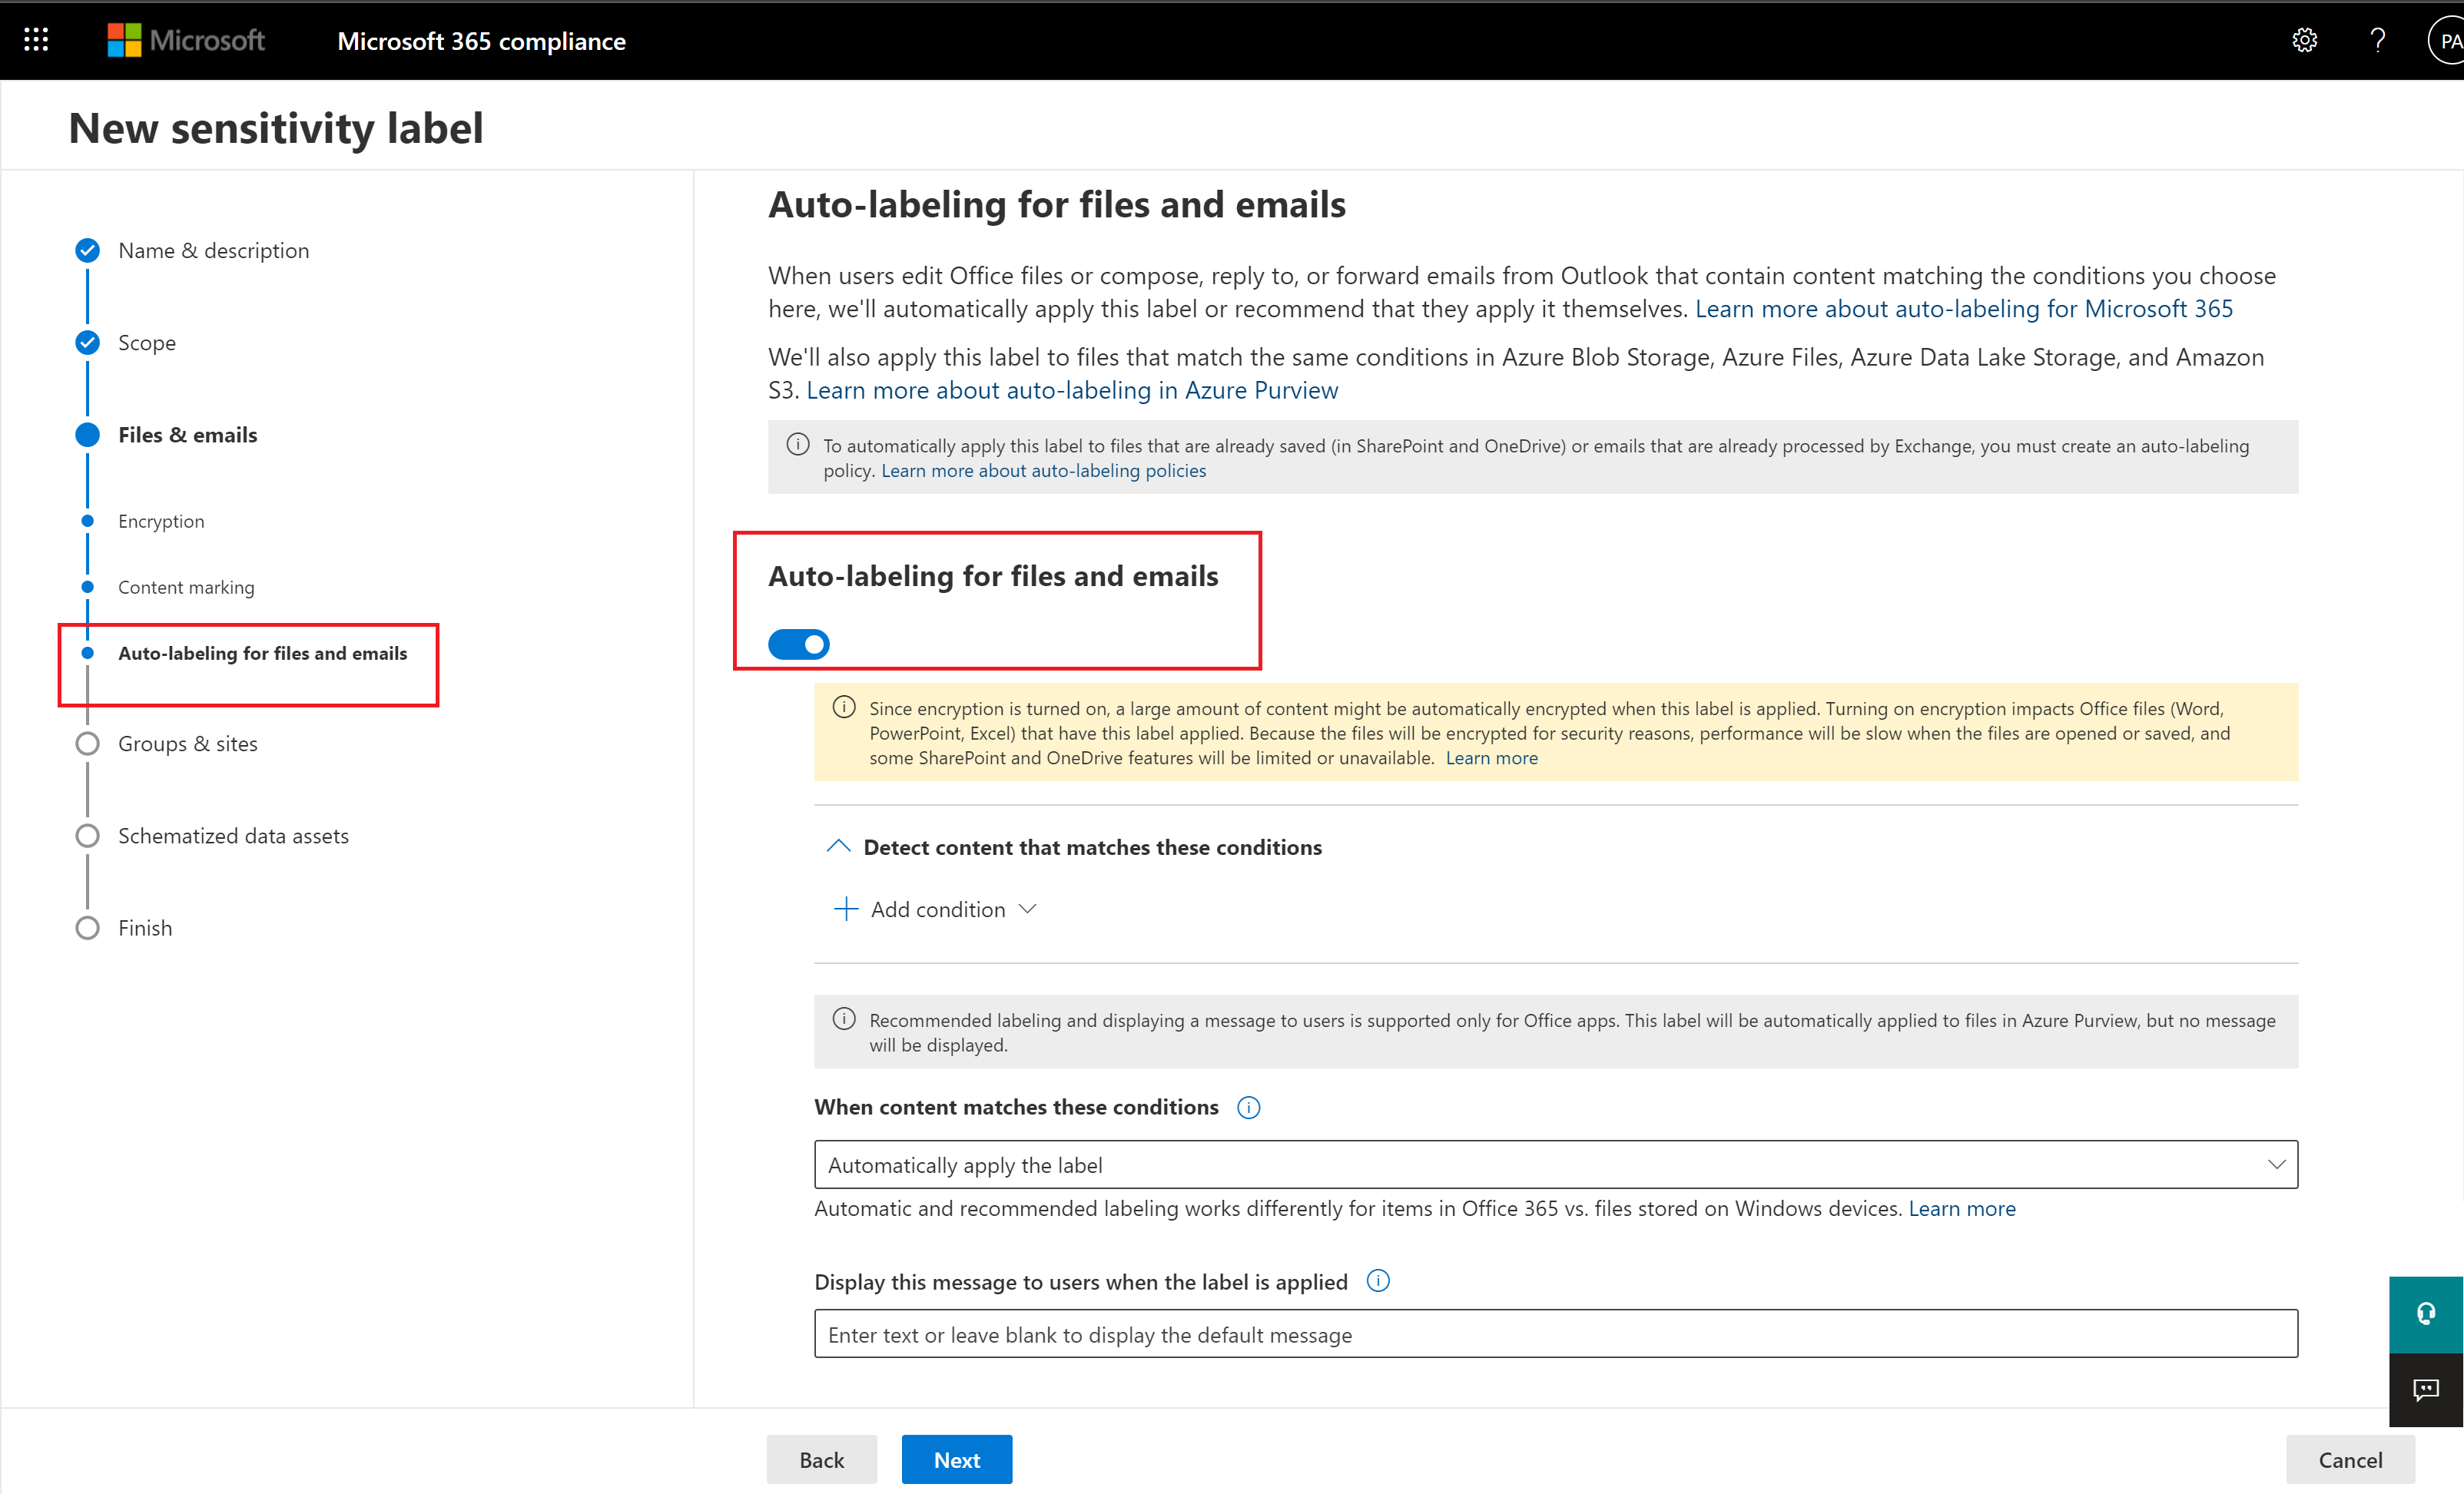Click the plus icon for Add condition
The width and height of the screenshot is (2464, 1494).
pyautogui.click(x=845, y=909)
